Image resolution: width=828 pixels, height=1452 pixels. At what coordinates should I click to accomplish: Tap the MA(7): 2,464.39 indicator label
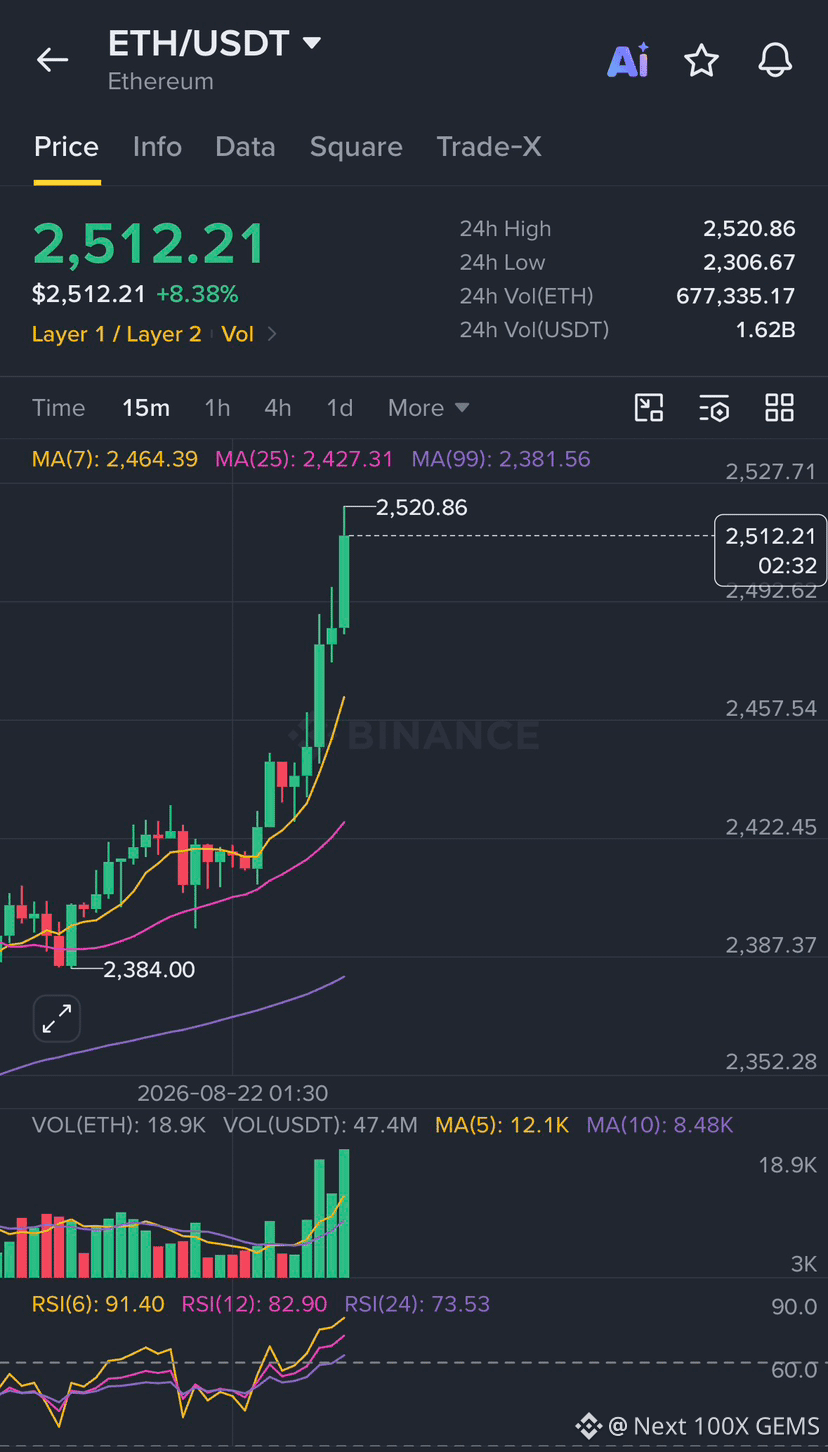(x=115, y=459)
